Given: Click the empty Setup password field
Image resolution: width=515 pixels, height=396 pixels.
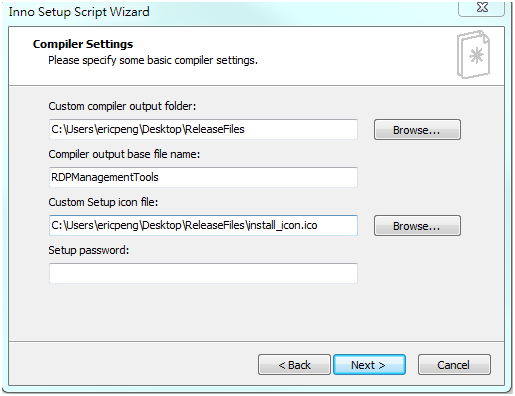Looking at the screenshot, I should click(x=203, y=273).
